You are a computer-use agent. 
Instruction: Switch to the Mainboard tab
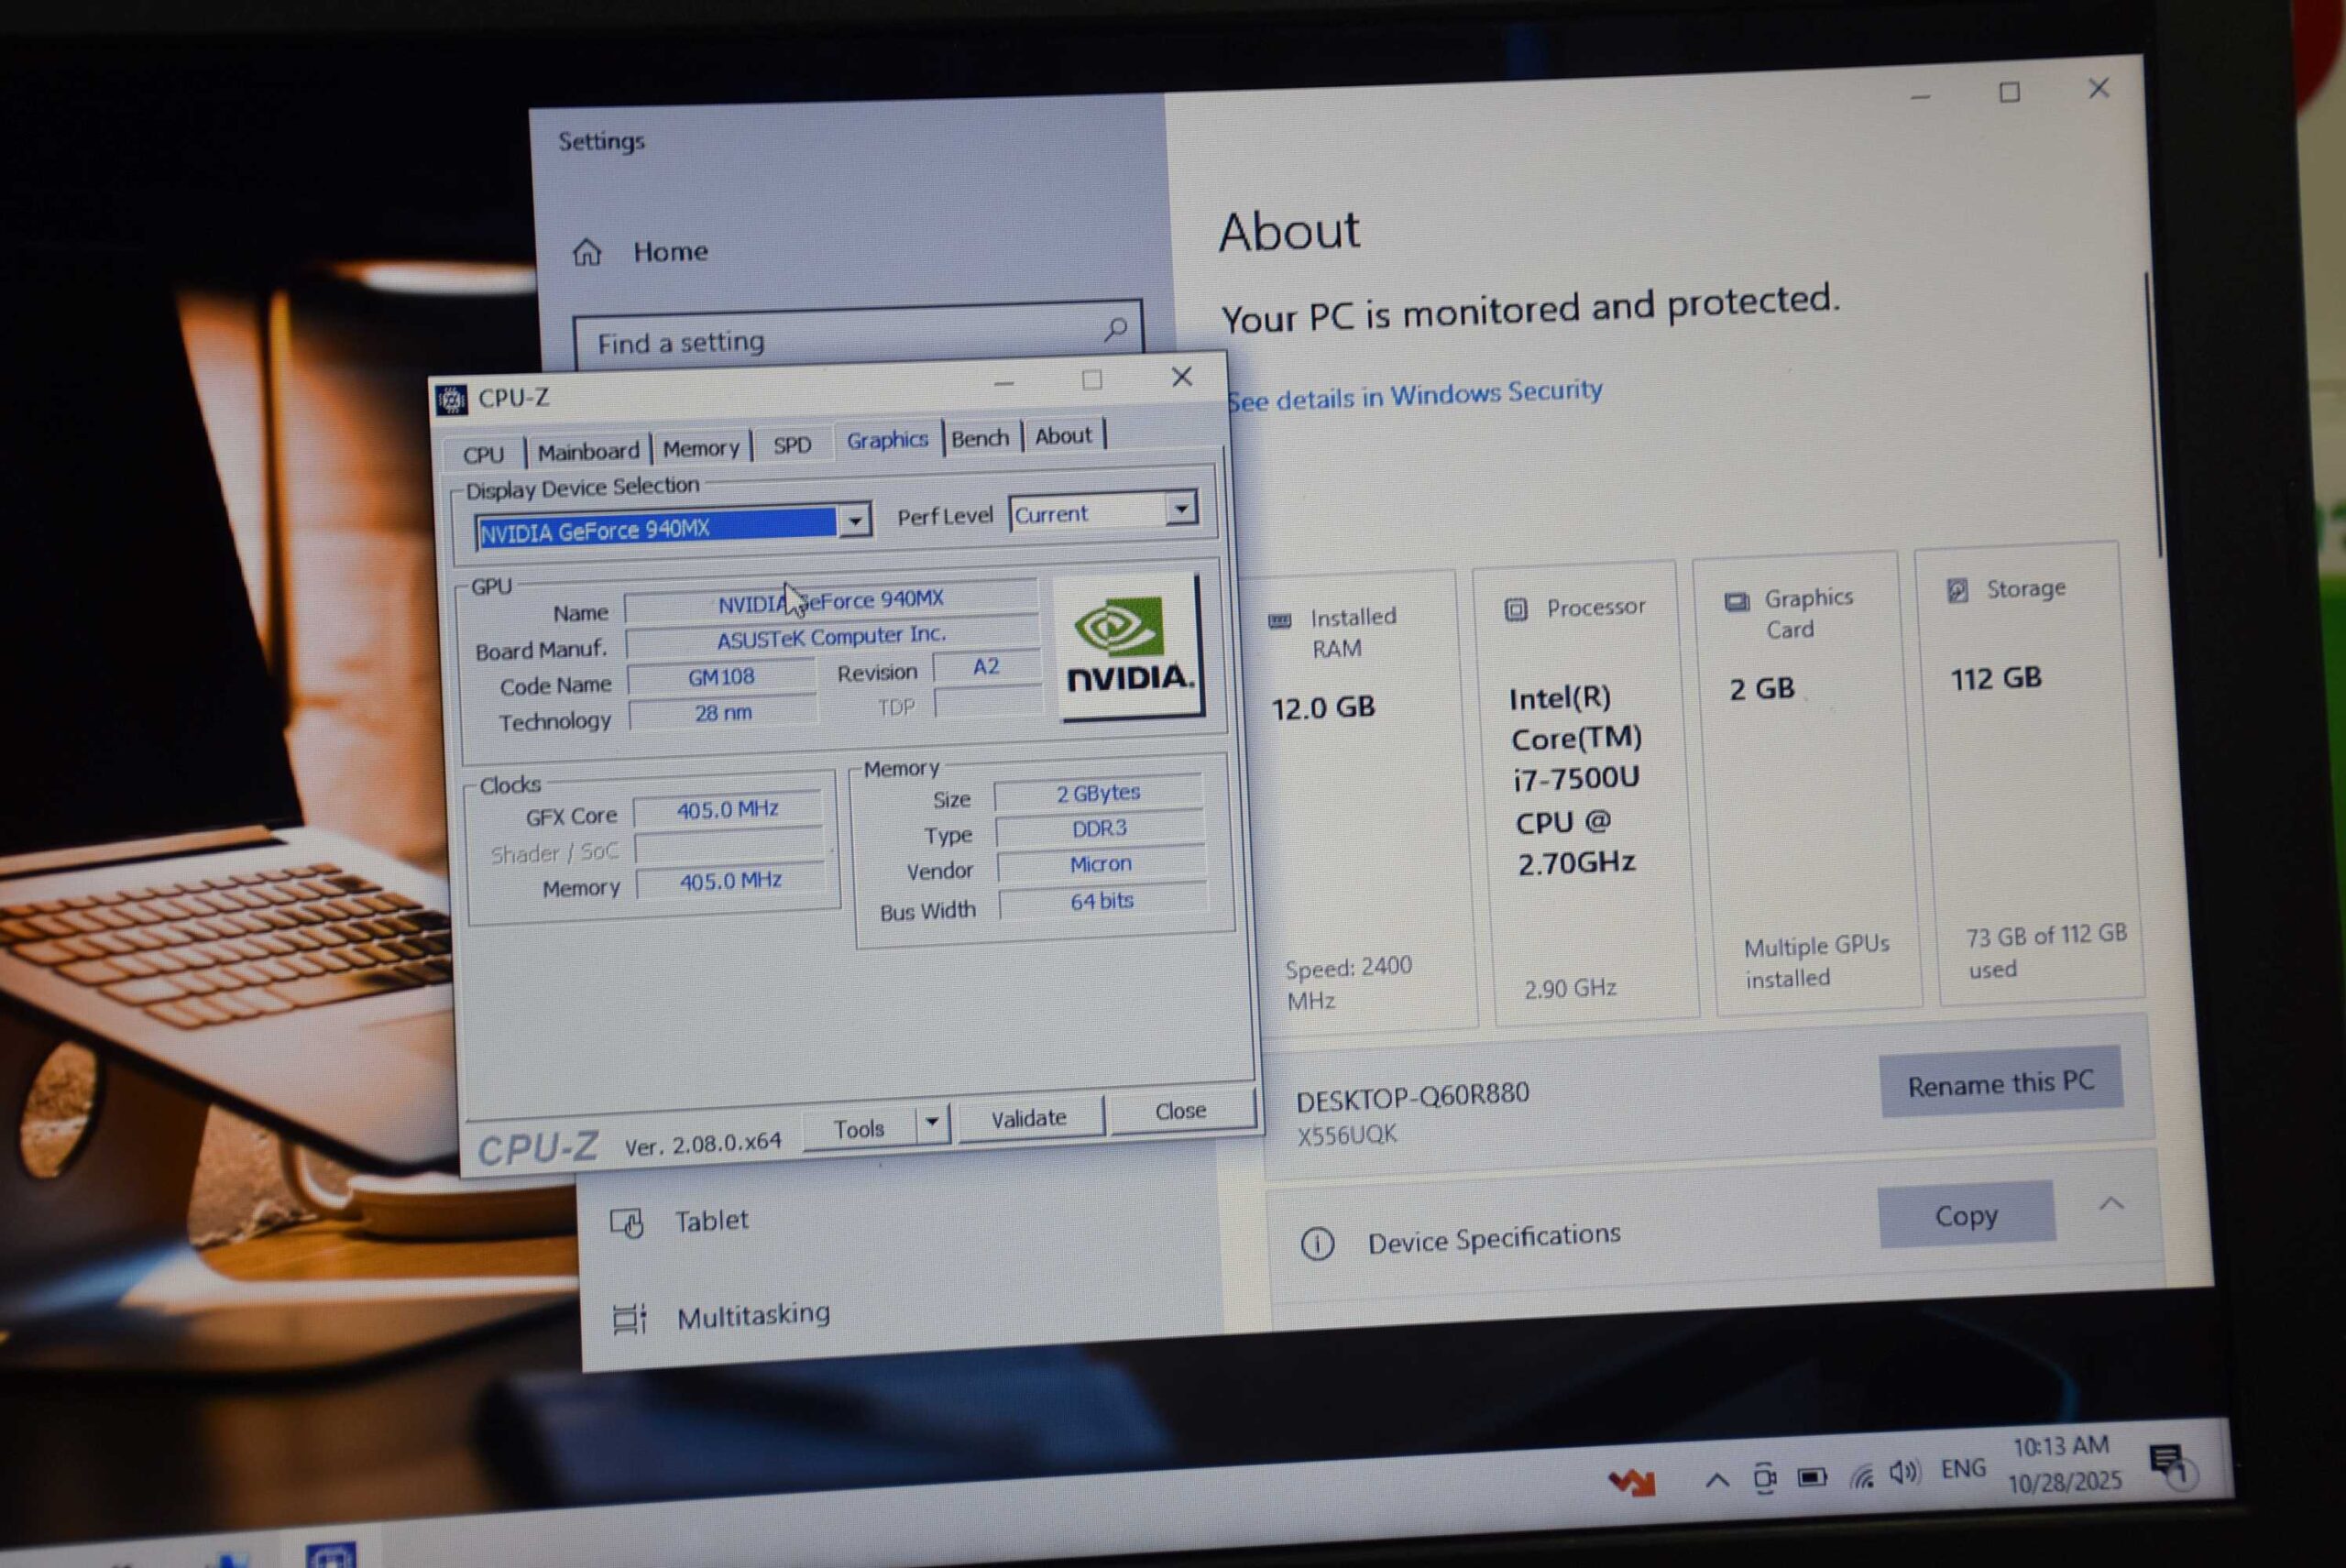click(x=588, y=452)
